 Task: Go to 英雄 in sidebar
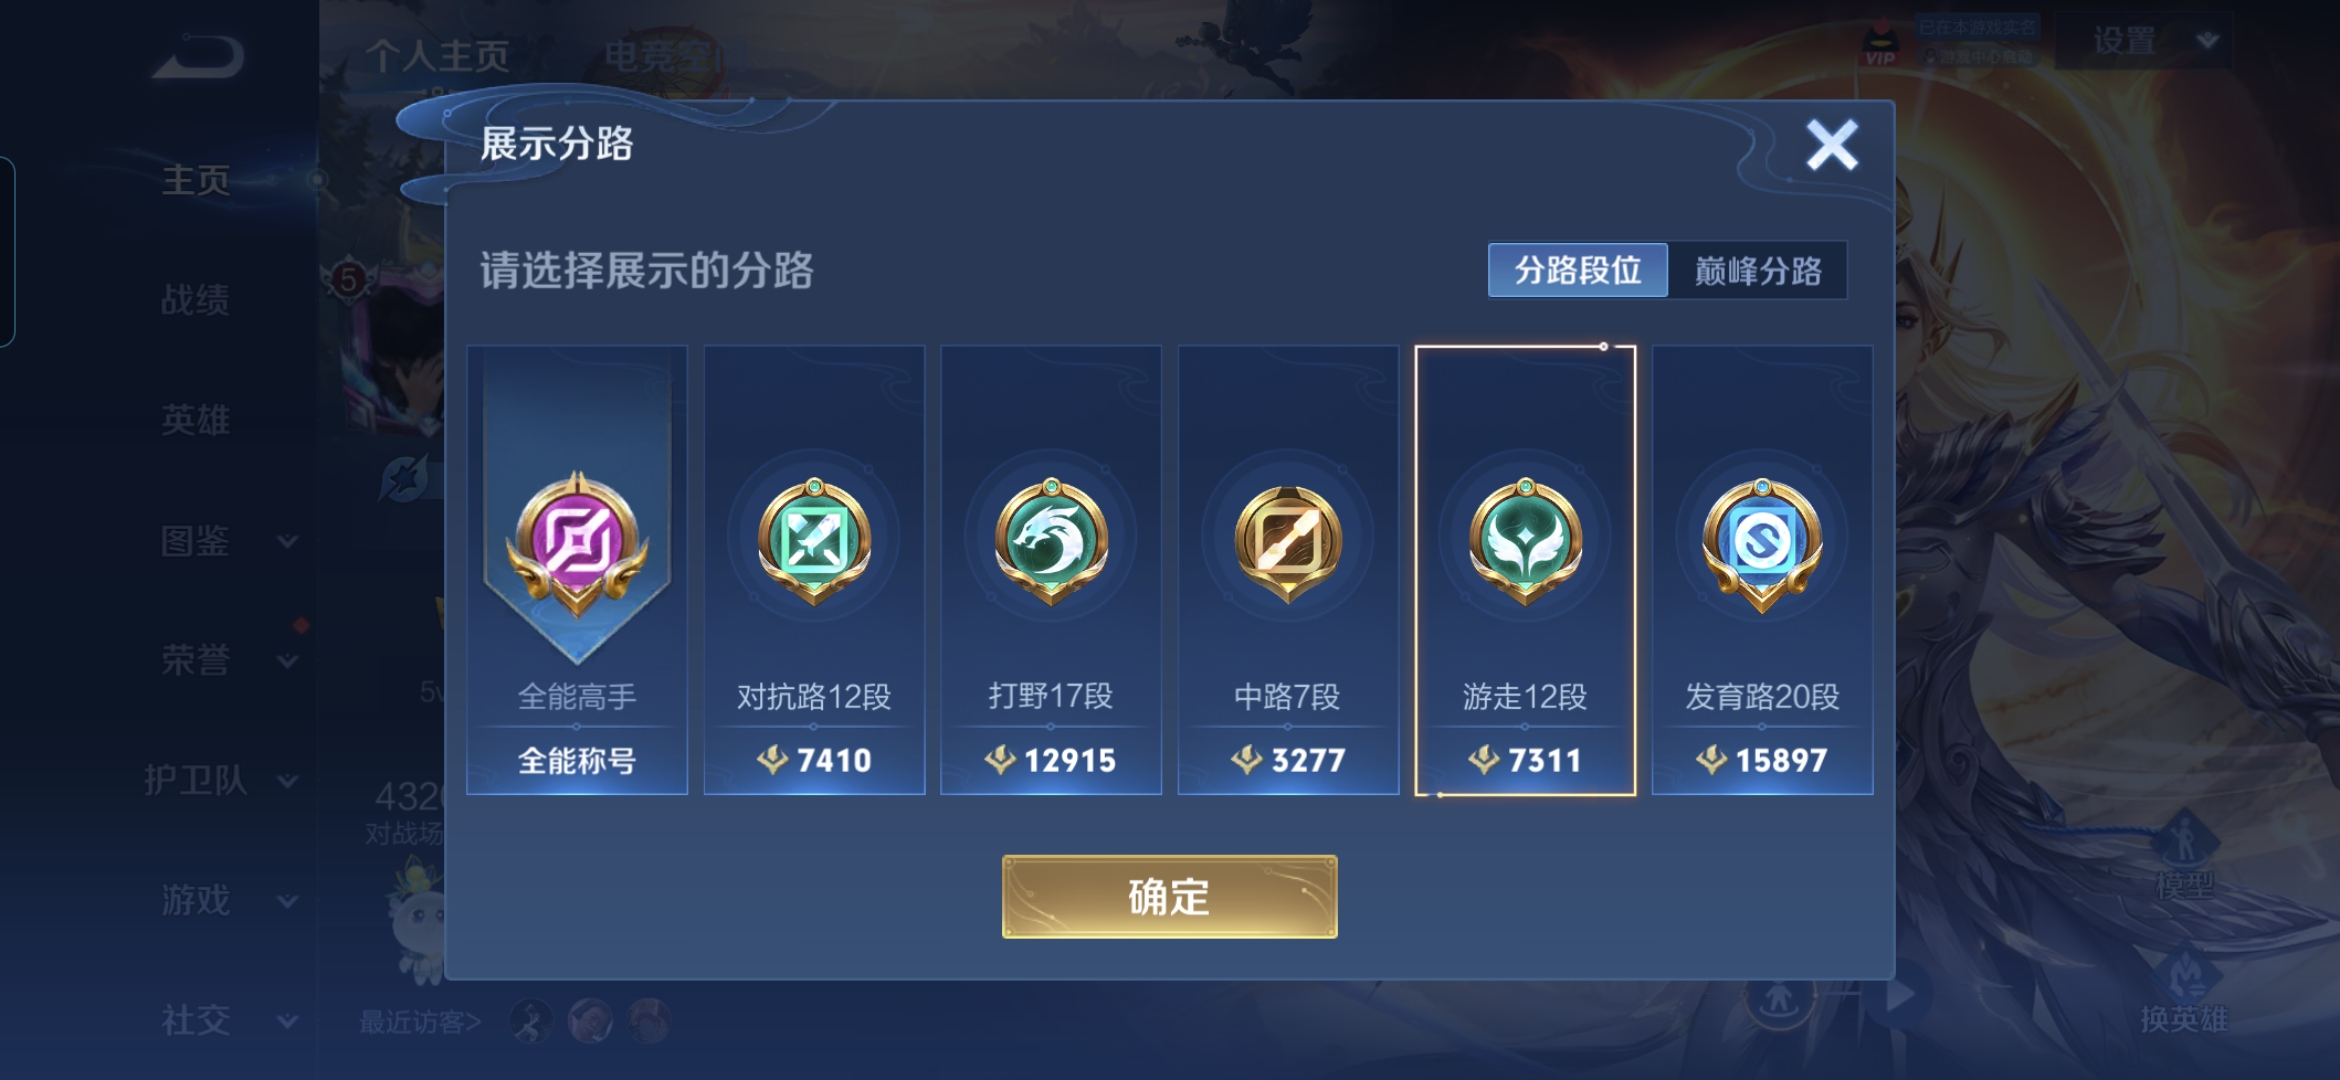195,420
